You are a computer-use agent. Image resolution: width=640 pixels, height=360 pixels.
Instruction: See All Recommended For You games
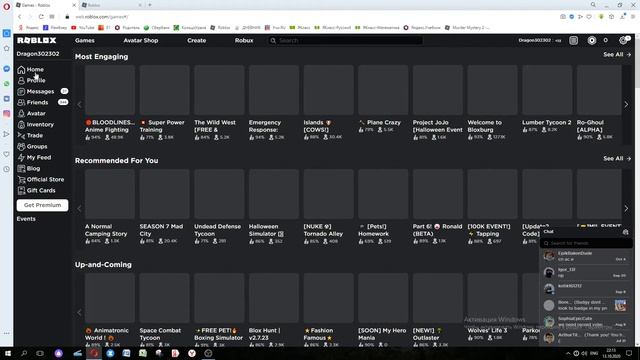pyautogui.click(x=617, y=158)
